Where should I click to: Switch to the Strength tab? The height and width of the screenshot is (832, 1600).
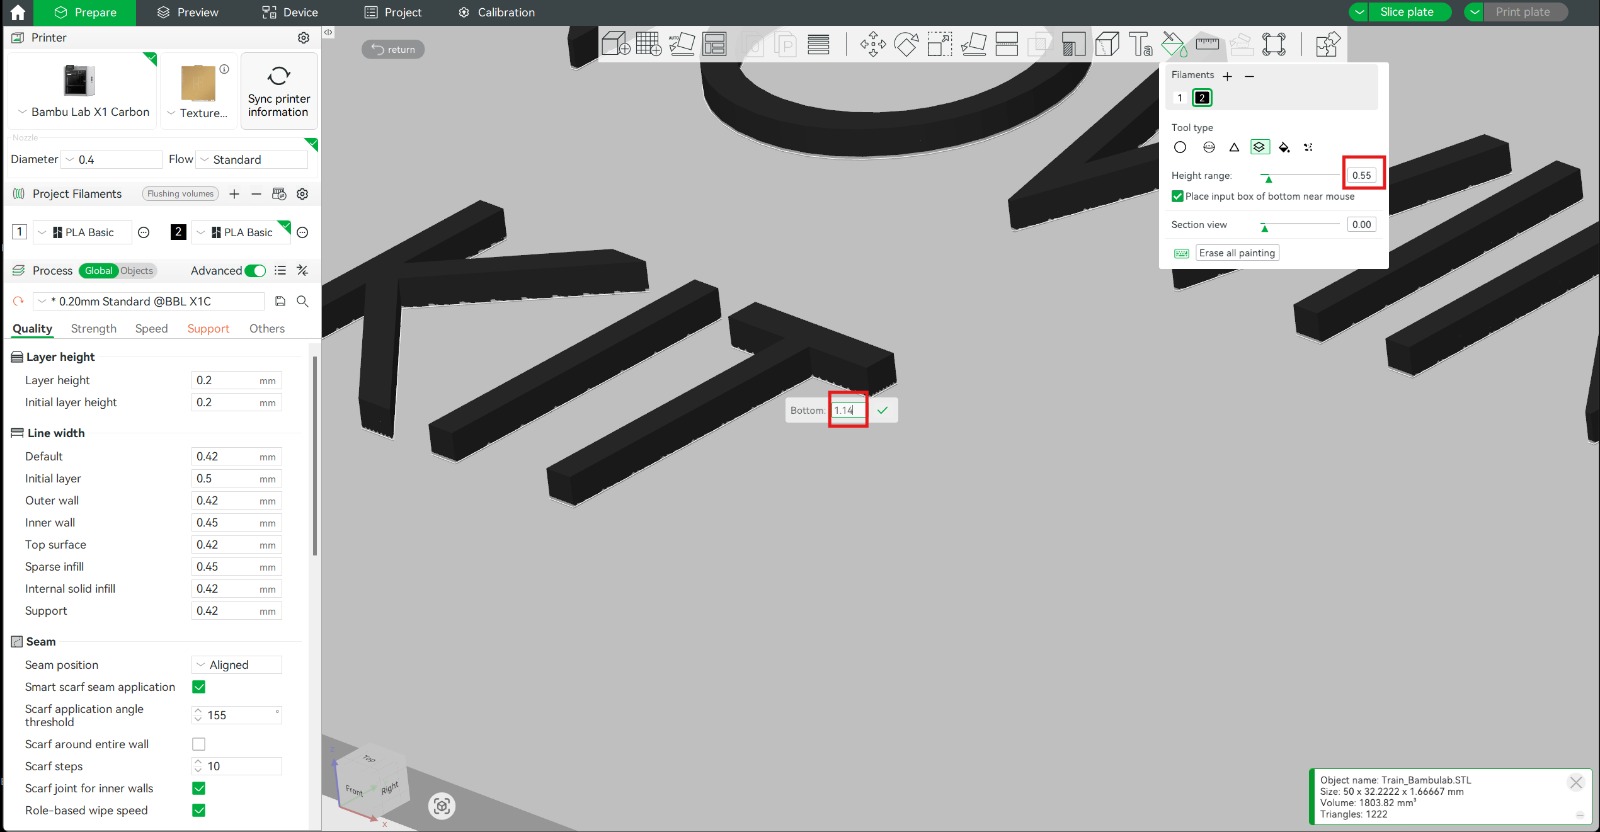tap(94, 329)
